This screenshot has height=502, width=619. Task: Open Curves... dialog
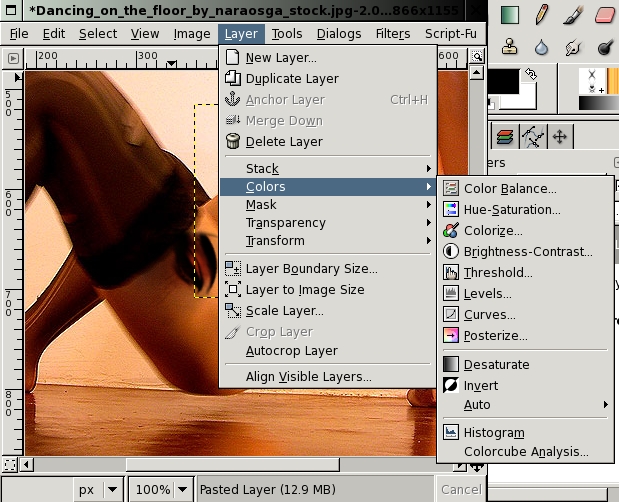coord(525,314)
